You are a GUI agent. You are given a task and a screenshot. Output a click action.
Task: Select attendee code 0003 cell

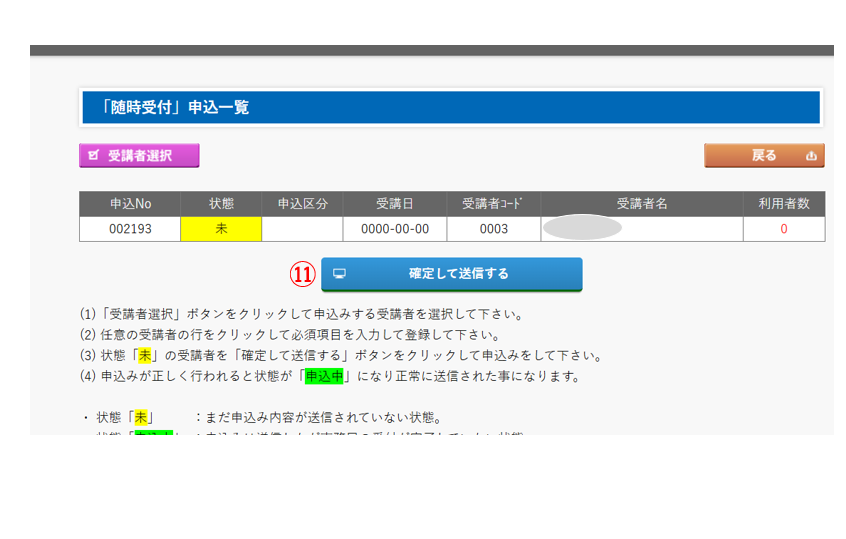(x=494, y=229)
